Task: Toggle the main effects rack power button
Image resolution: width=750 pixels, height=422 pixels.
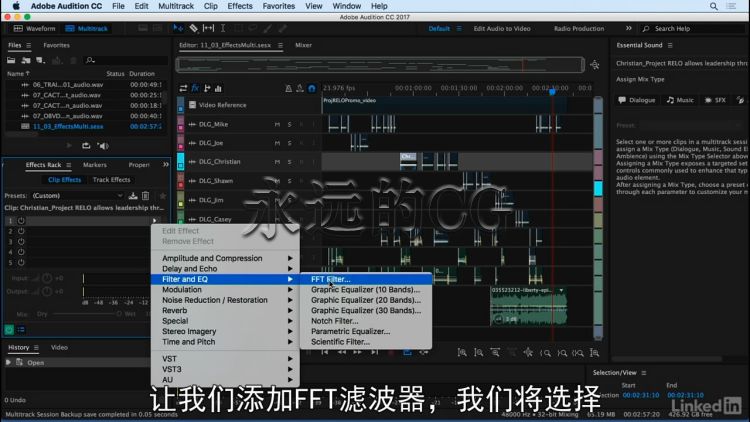Action: pyautogui.click(x=9, y=330)
